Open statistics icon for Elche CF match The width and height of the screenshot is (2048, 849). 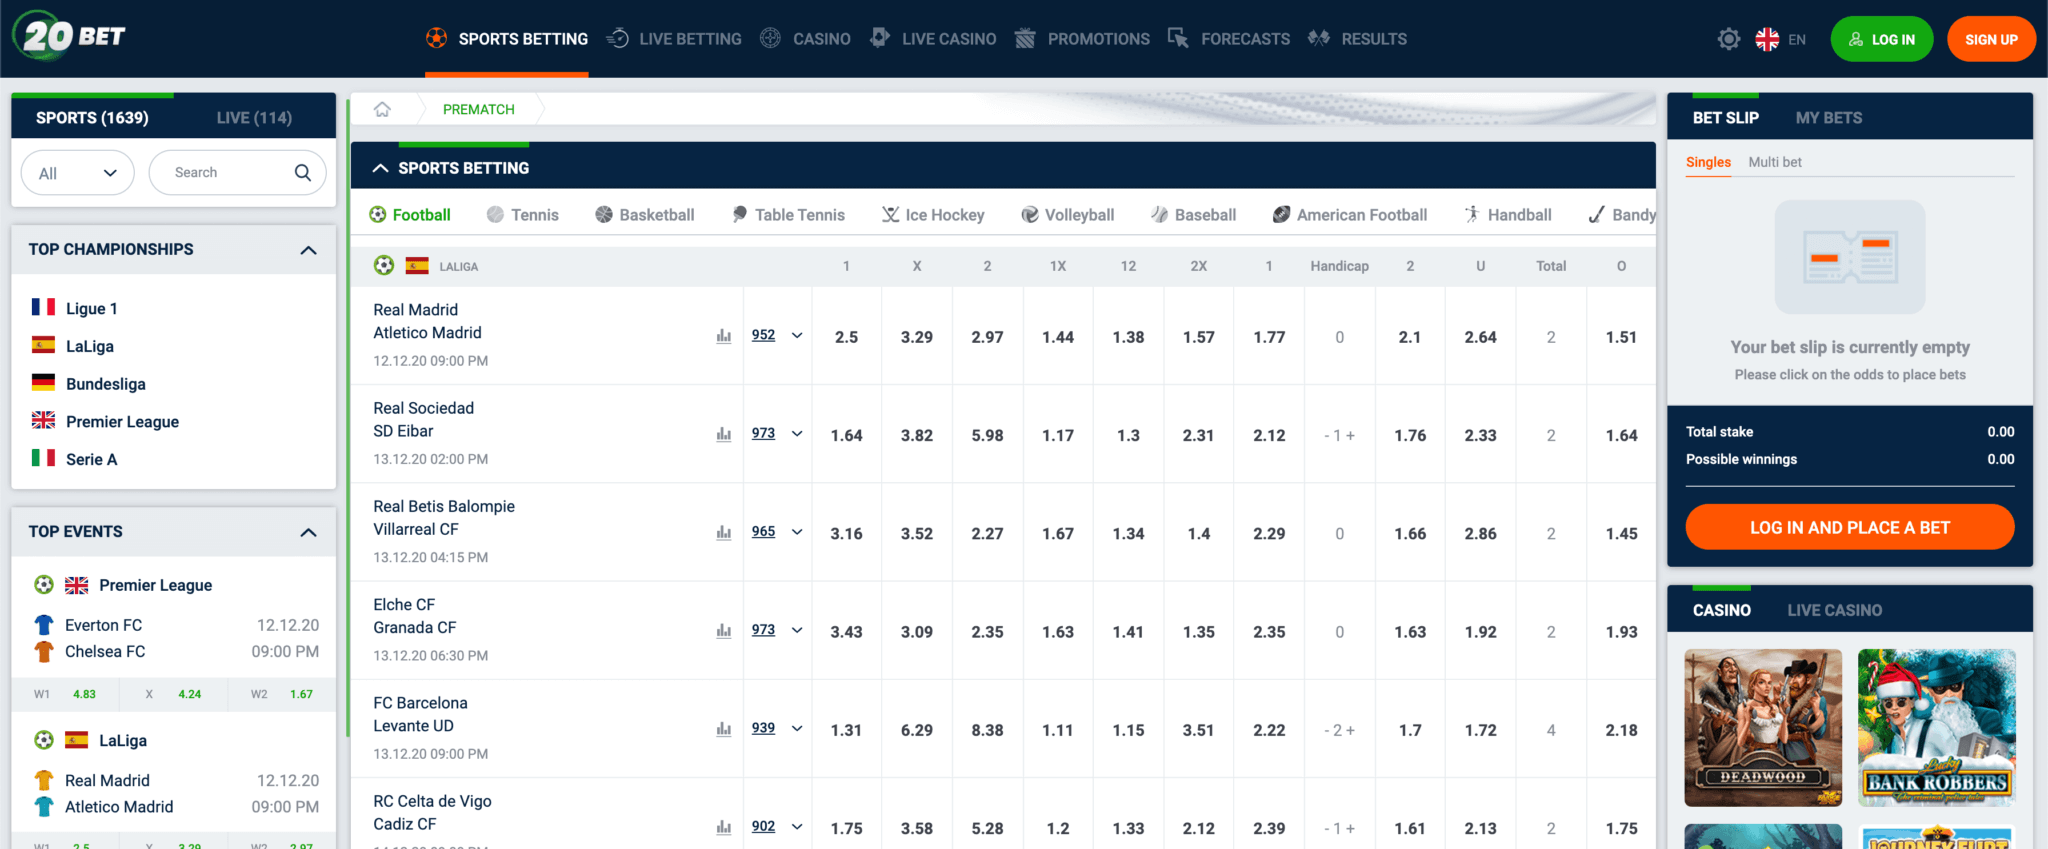pos(724,630)
